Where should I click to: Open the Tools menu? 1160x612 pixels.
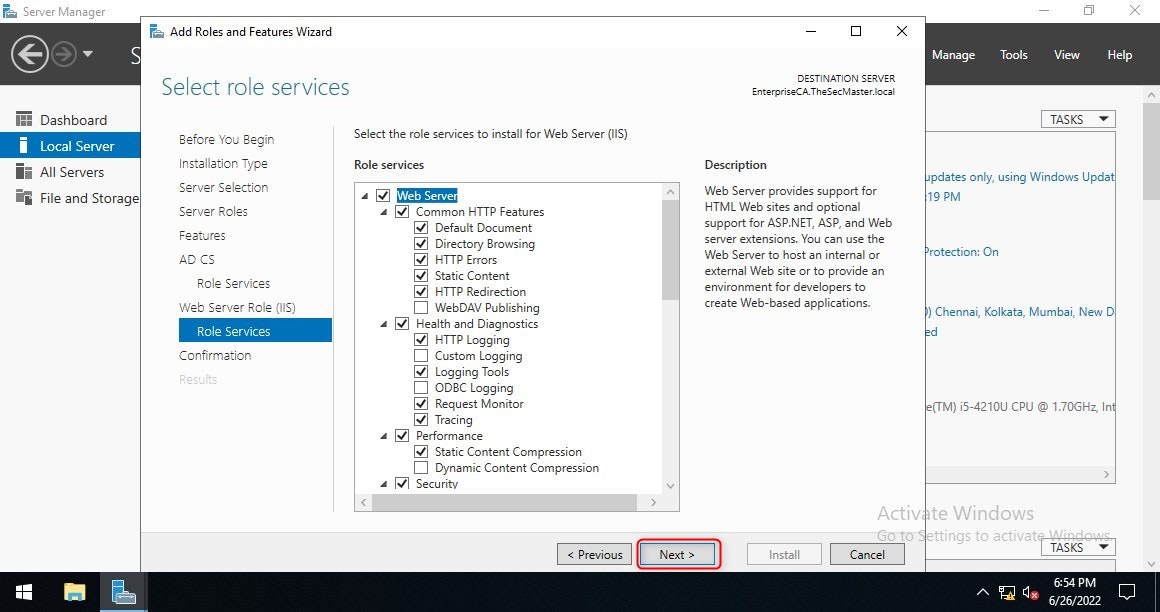tap(1014, 55)
